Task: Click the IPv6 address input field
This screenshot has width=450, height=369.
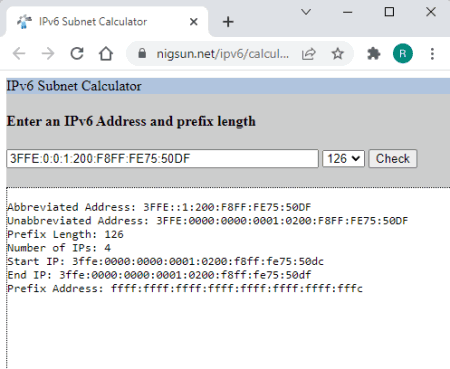Action: [x=162, y=159]
